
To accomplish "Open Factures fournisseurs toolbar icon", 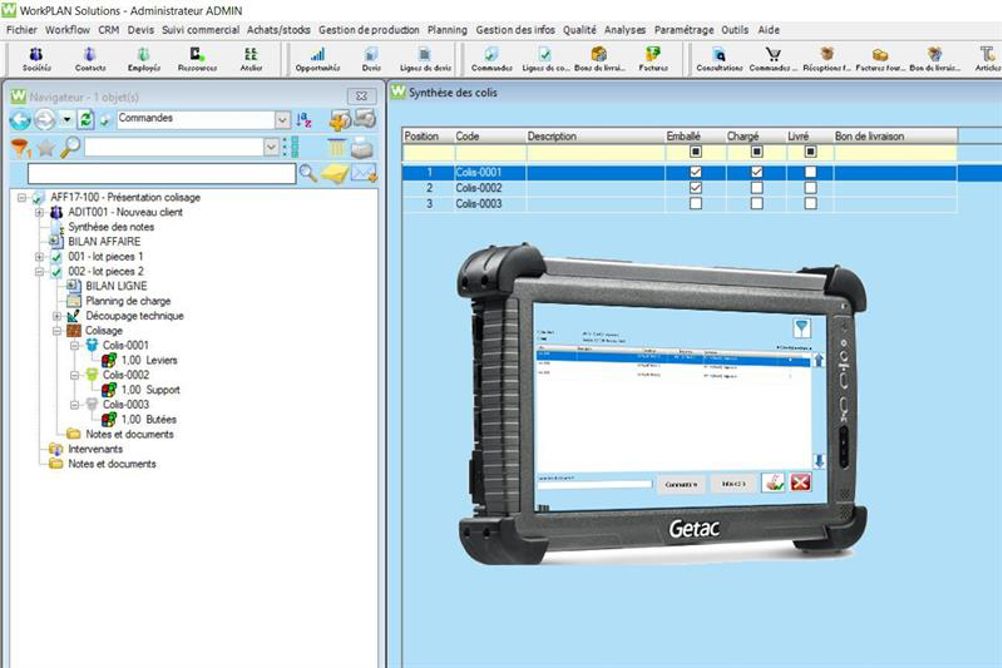I will [x=881, y=59].
